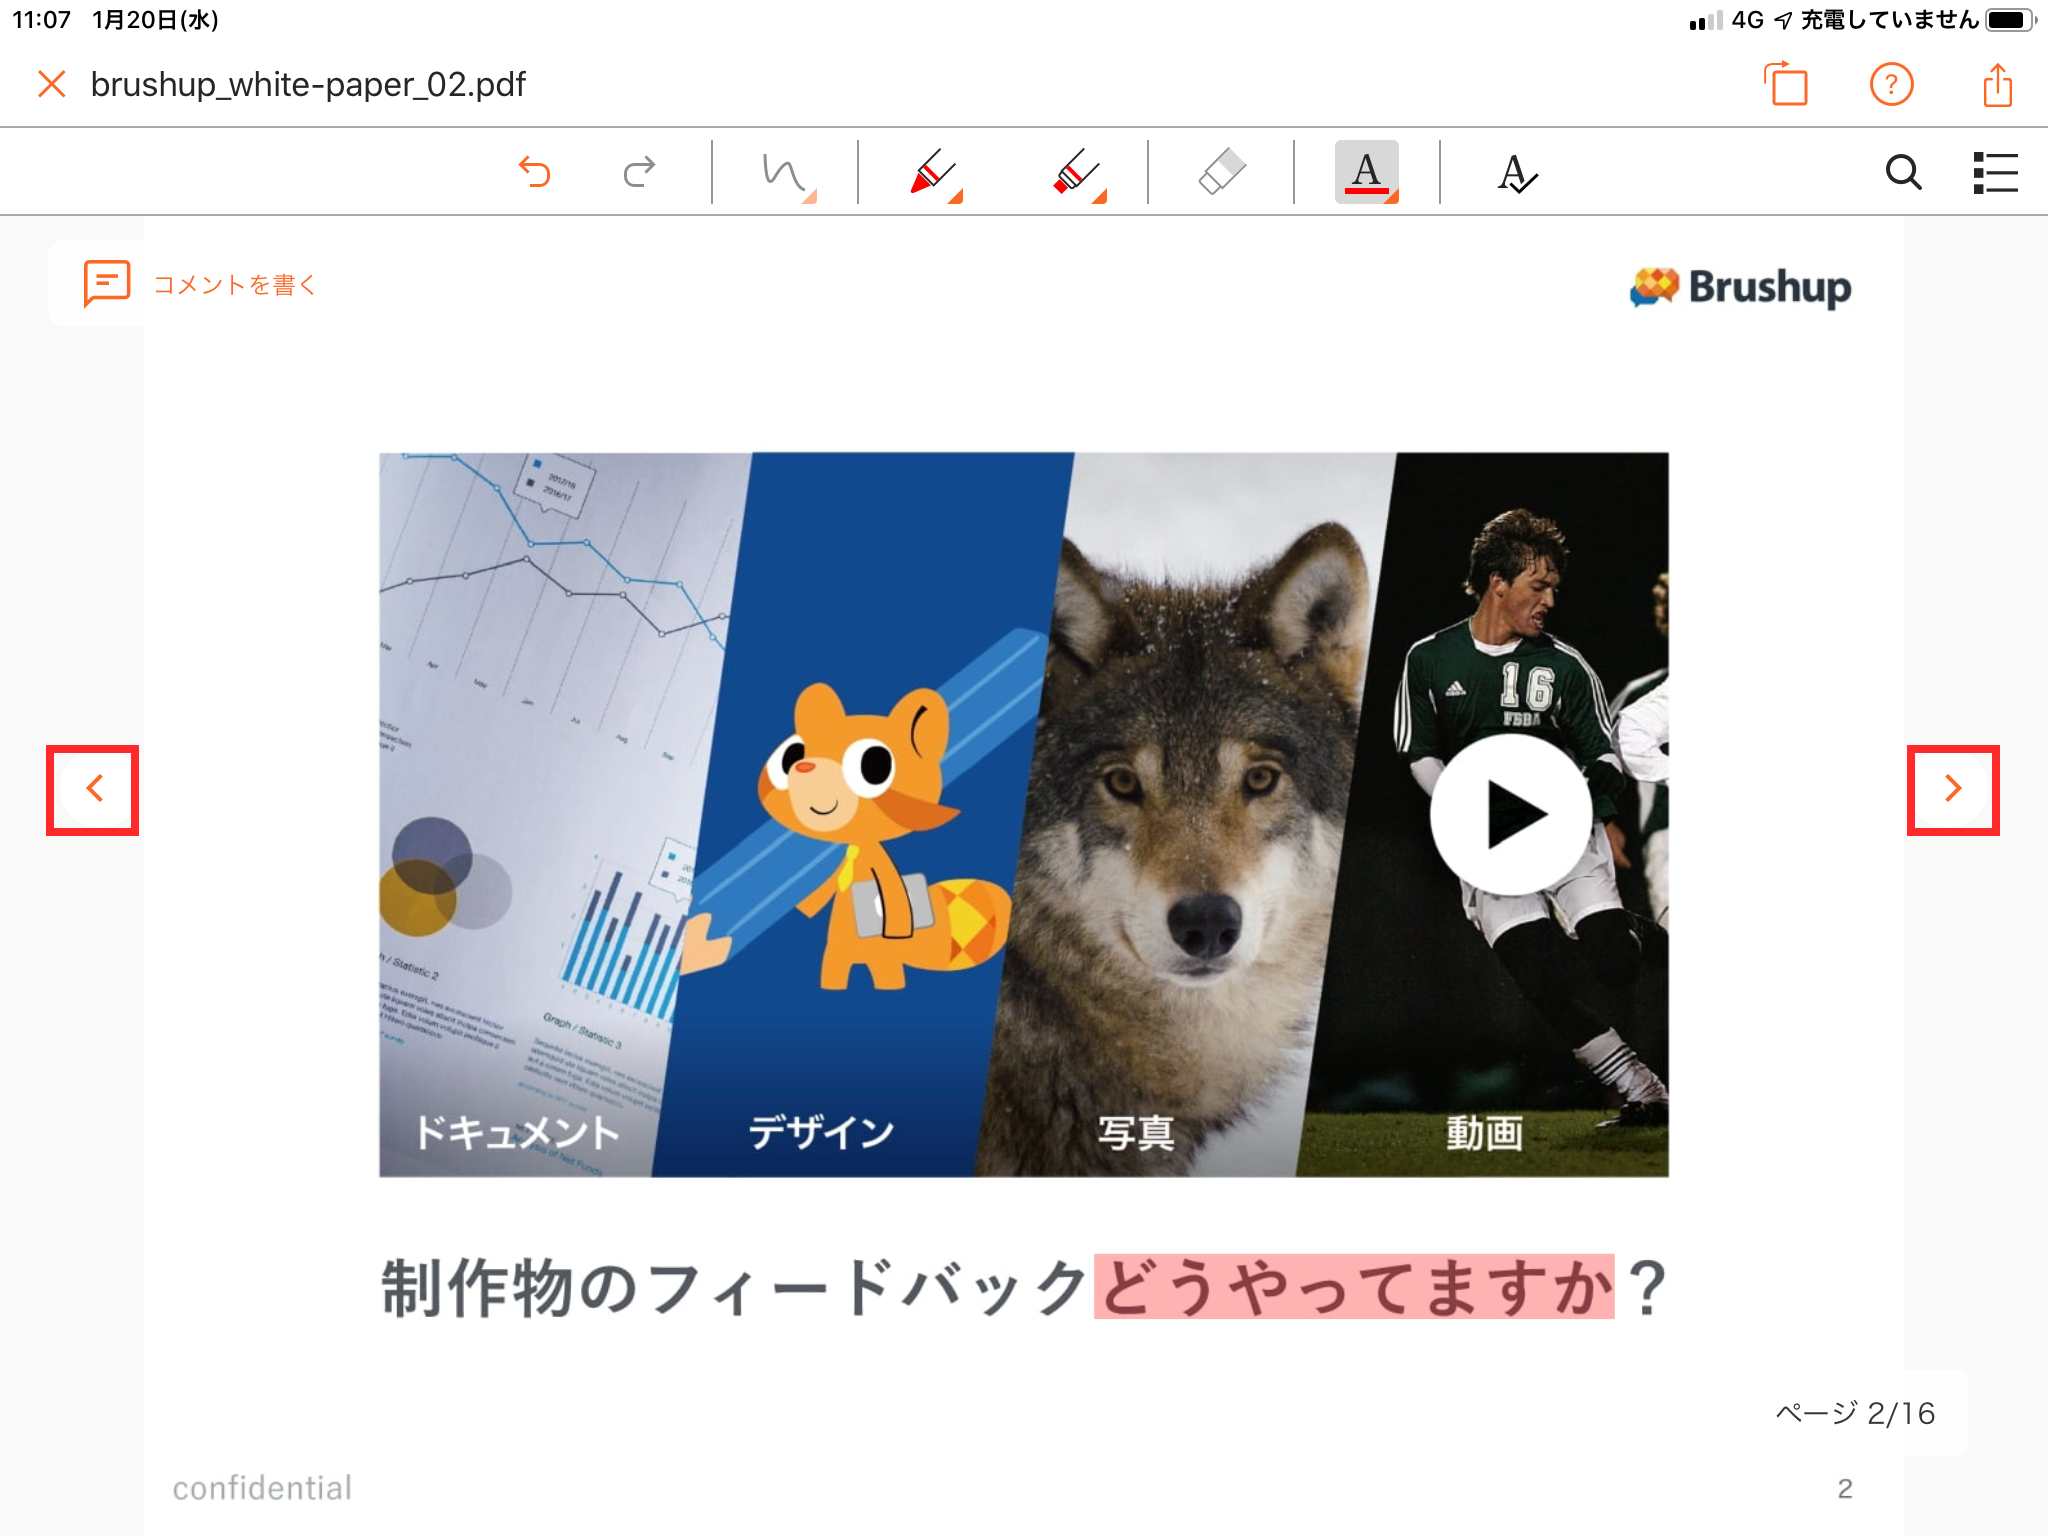The image size is (2048, 1536).
Task: Close brushup_white-paper_02.pdf document
Action: click(x=52, y=85)
